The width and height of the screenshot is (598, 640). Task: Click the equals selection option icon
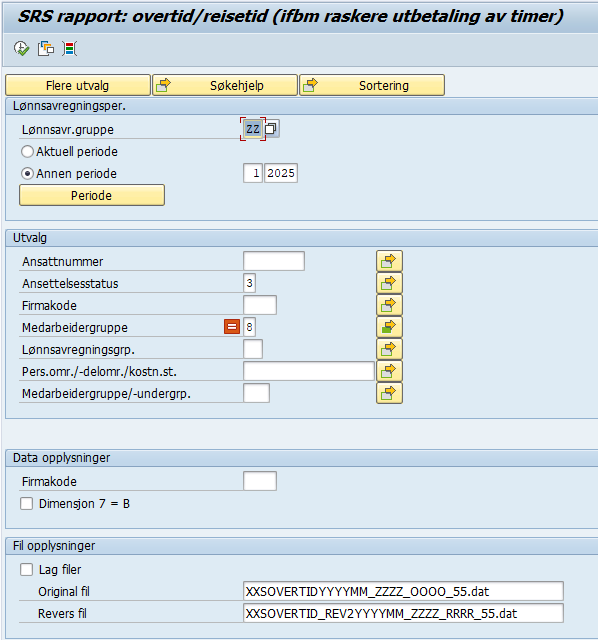click(232, 327)
